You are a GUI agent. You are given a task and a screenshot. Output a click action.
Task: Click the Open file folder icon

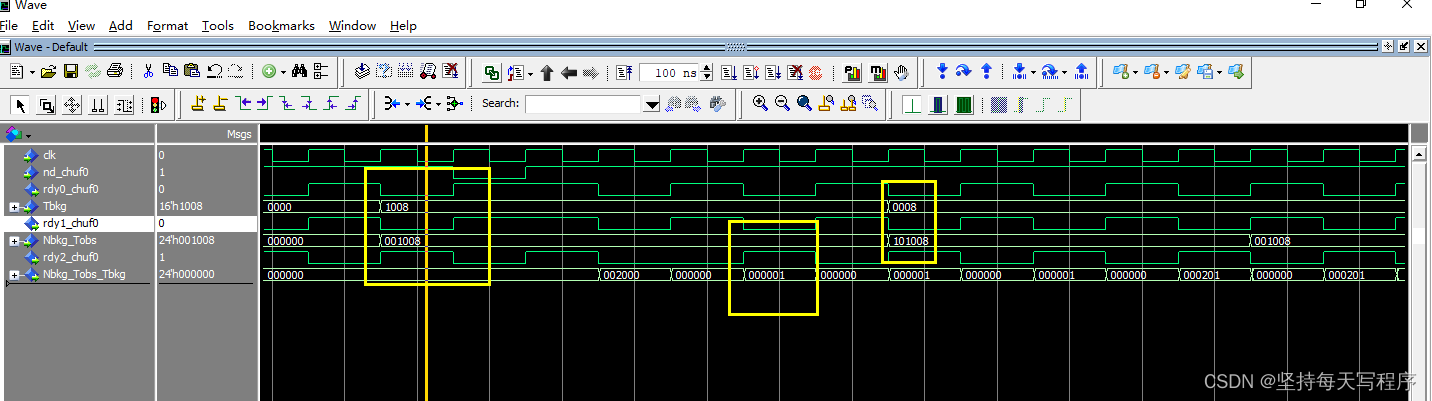[x=50, y=71]
